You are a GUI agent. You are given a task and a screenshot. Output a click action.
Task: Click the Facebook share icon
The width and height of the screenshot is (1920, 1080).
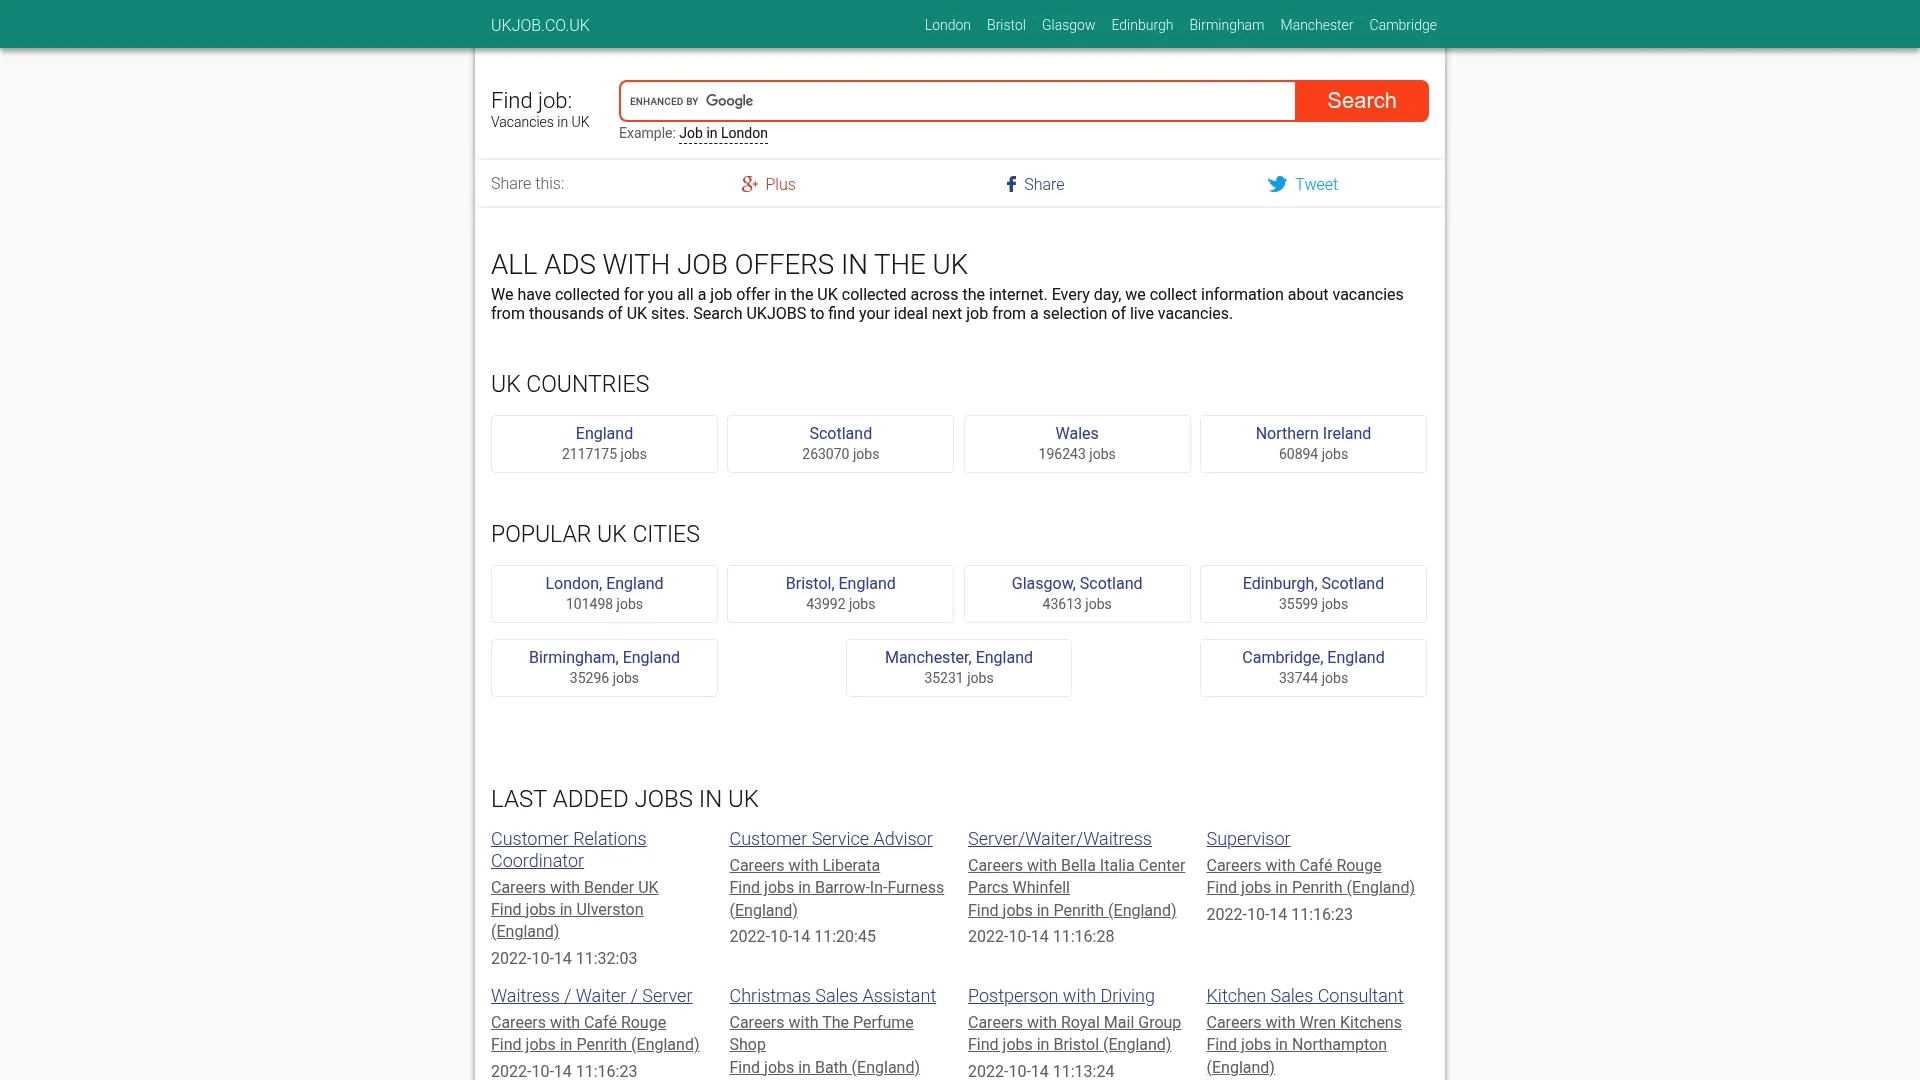pyautogui.click(x=1011, y=184)
